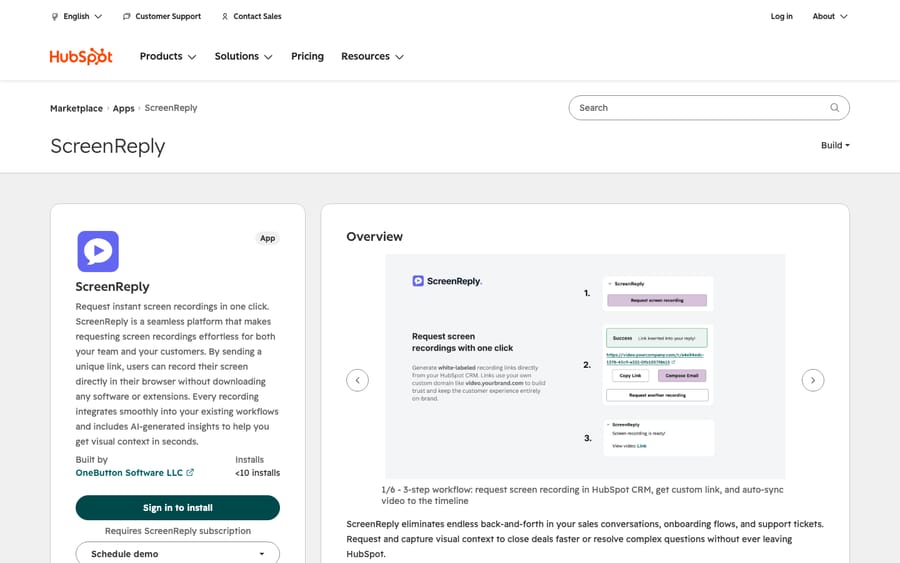Open the Pricing page
The image size is (900, 563).
[x=307, y=56]
